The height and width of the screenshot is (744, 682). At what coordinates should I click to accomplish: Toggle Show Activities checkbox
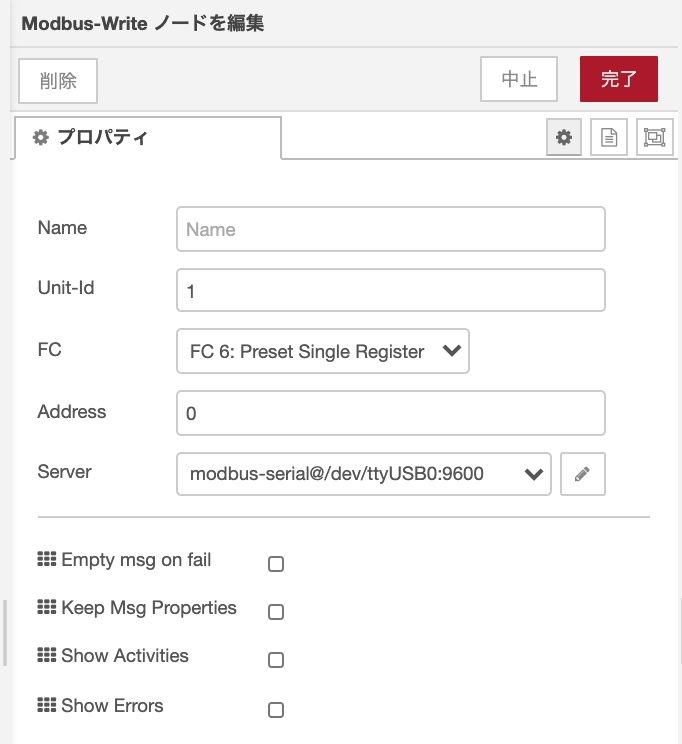tap(276, 660)
